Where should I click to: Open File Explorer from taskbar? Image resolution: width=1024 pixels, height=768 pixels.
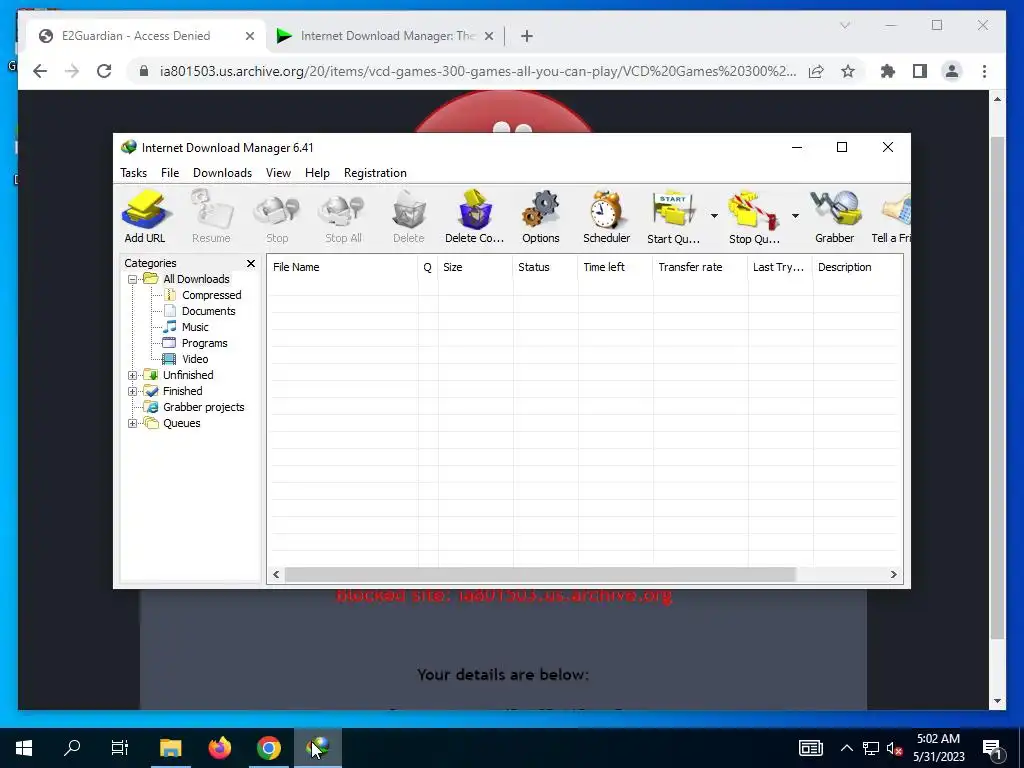170,748
